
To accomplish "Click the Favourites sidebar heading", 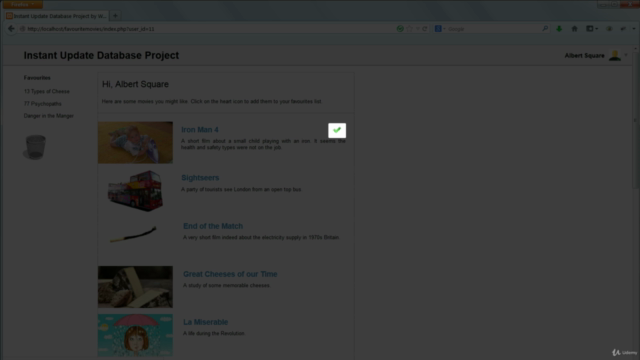I will click(37, 78).
